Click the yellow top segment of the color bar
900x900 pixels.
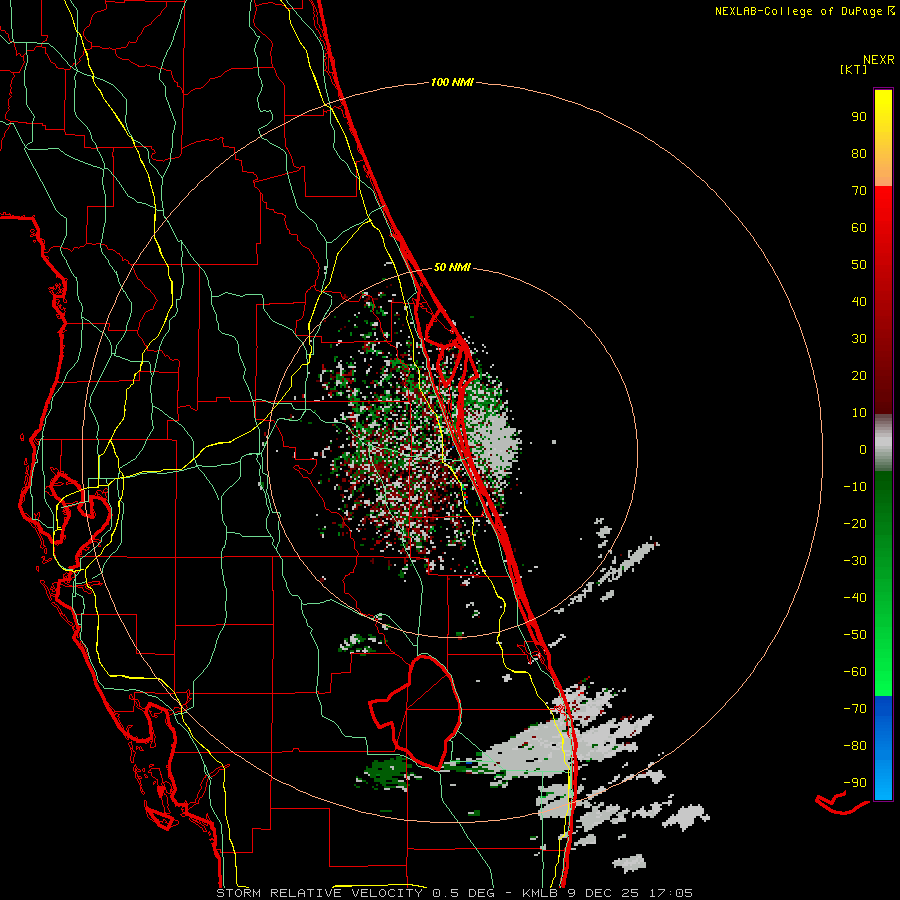point(883,138)
